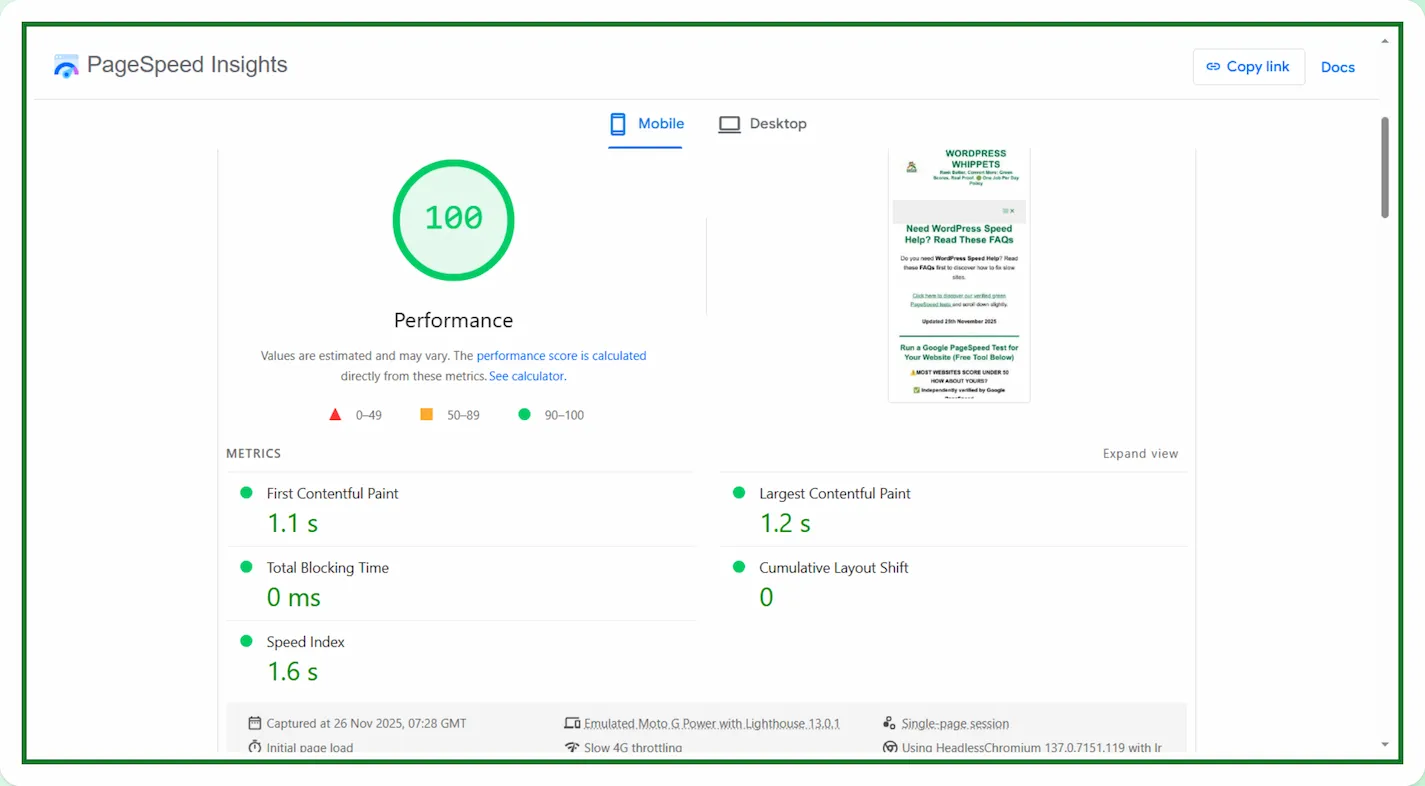This screenshot has height=786, width=1425.
Task: Click the emulated device icon
Action: [572, 723]
